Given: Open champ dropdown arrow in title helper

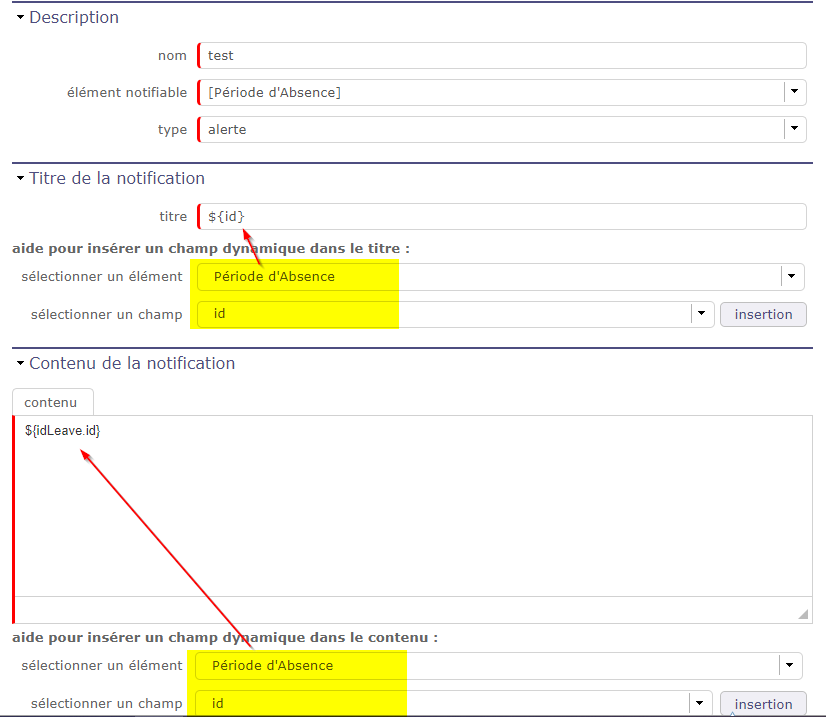Looking at the screenshot, I should tap(703, 314).
